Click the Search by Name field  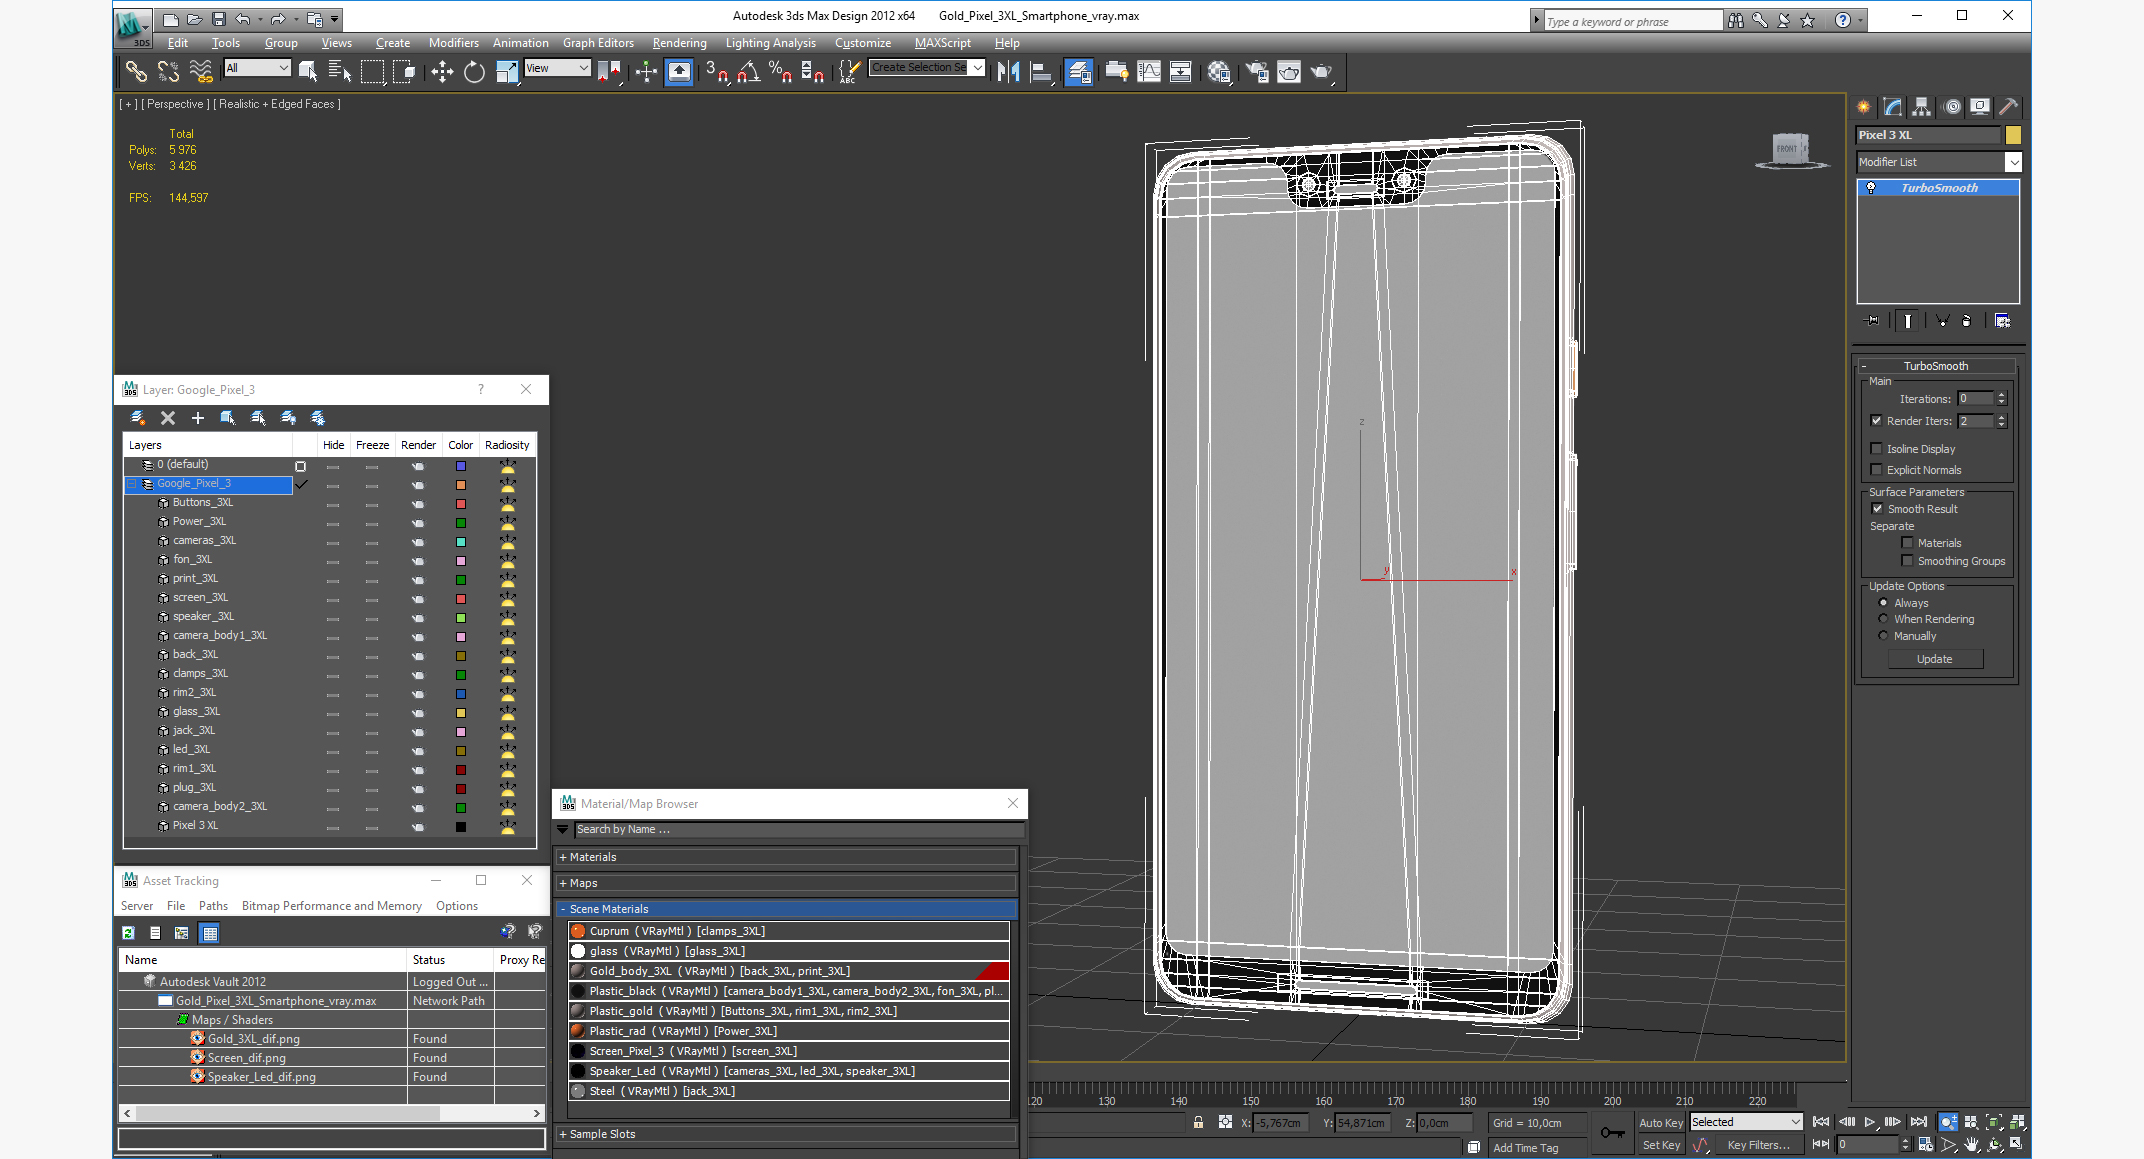[799, 830]
